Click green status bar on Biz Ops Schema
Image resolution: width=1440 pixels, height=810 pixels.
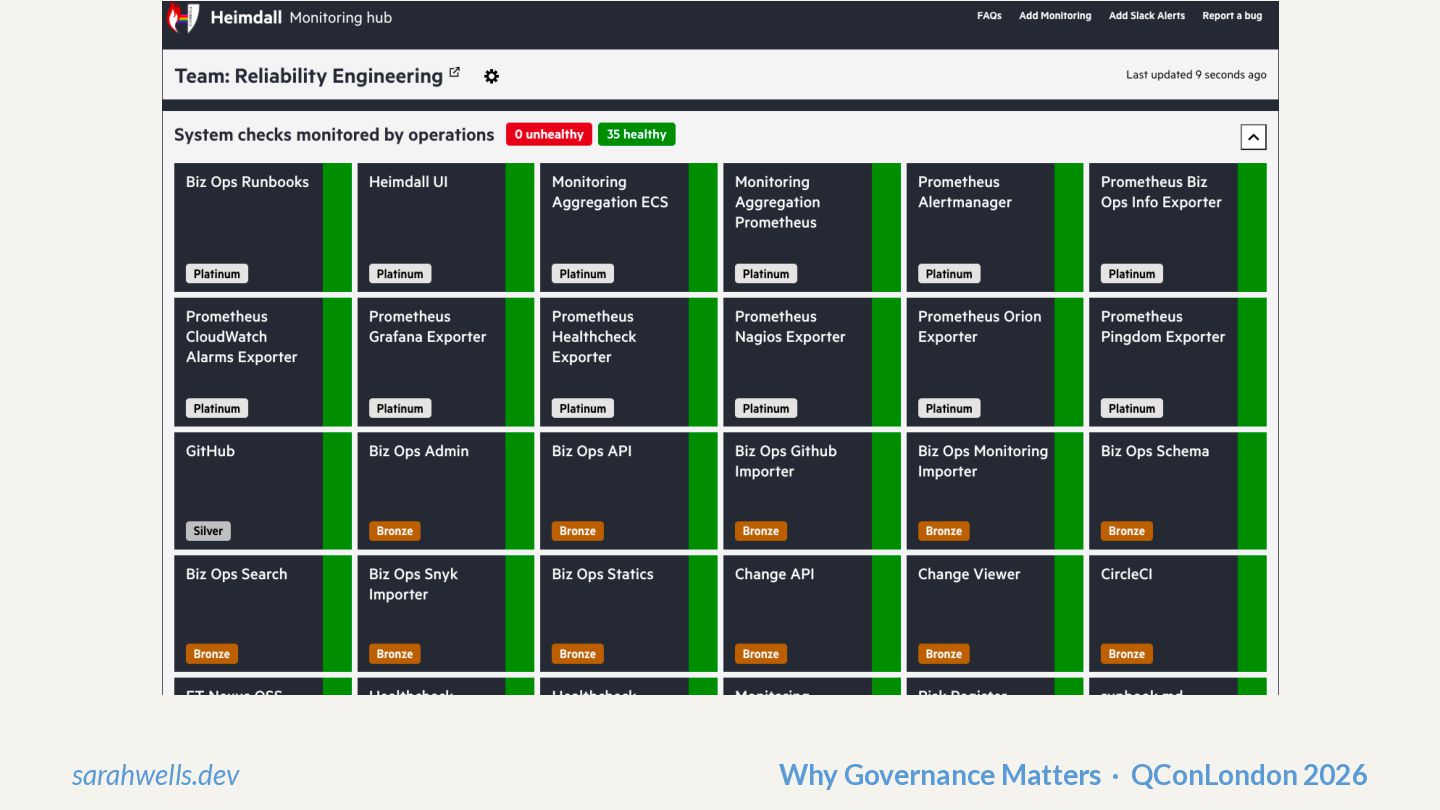coord(1252,491)
